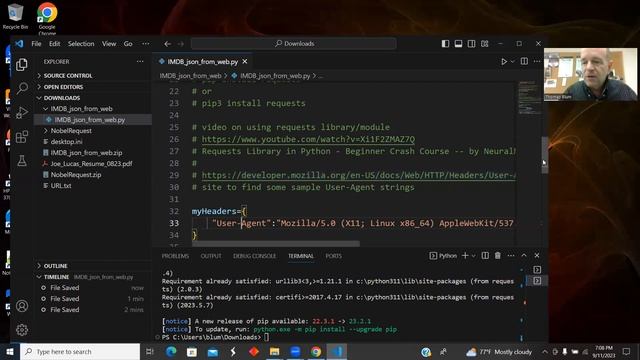Screen dimensions: 640x360
Task: Switch to the Problems panel tab
Action: coord(175,256)
